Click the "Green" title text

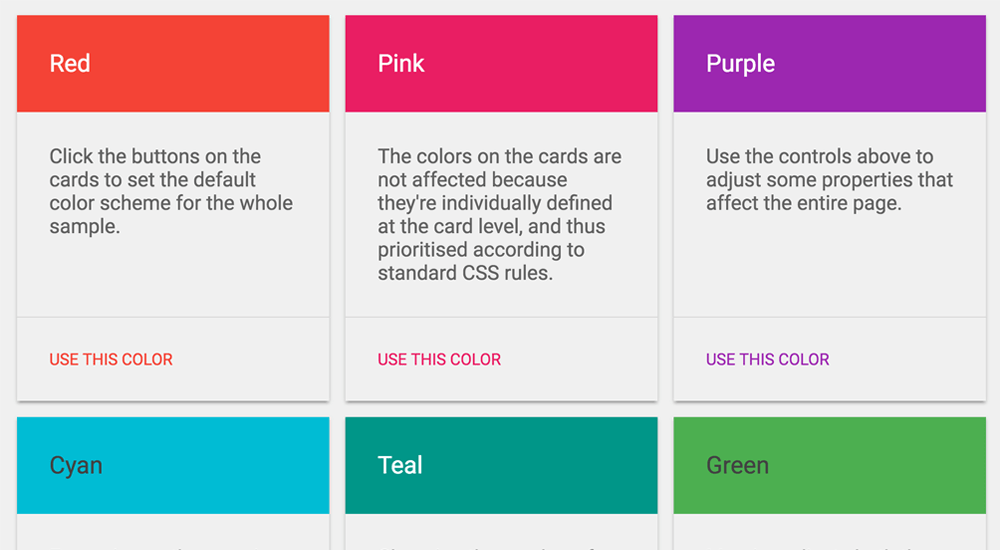coord(737,465)
